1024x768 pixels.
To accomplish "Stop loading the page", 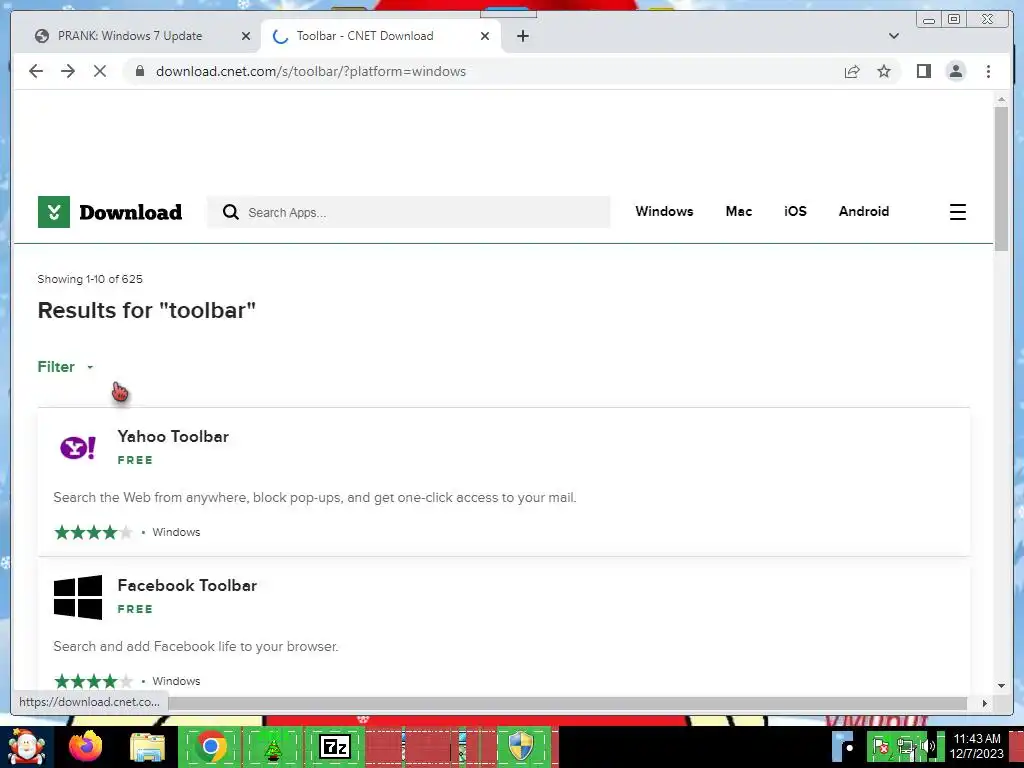I will (x=100, y=71).
